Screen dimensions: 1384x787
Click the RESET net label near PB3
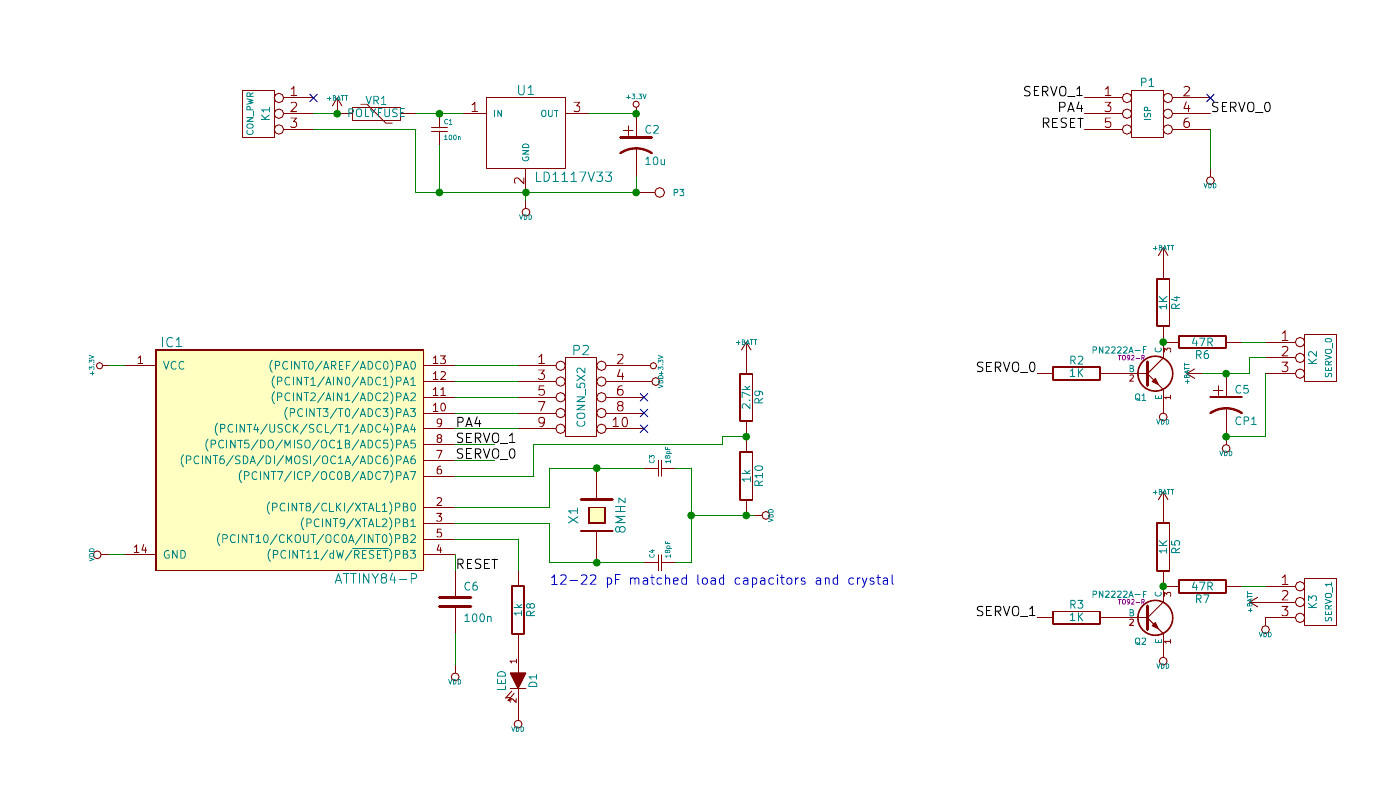coord(476,563)
